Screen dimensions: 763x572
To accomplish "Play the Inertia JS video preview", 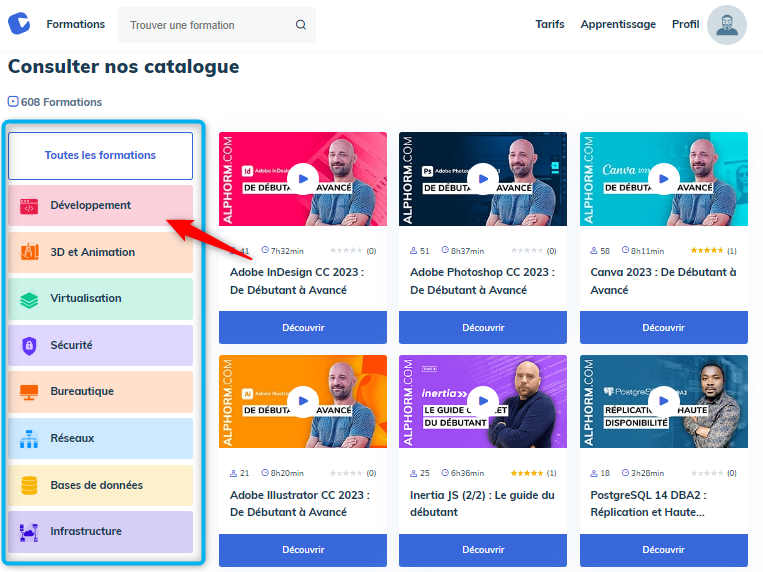I will [483, 401].
